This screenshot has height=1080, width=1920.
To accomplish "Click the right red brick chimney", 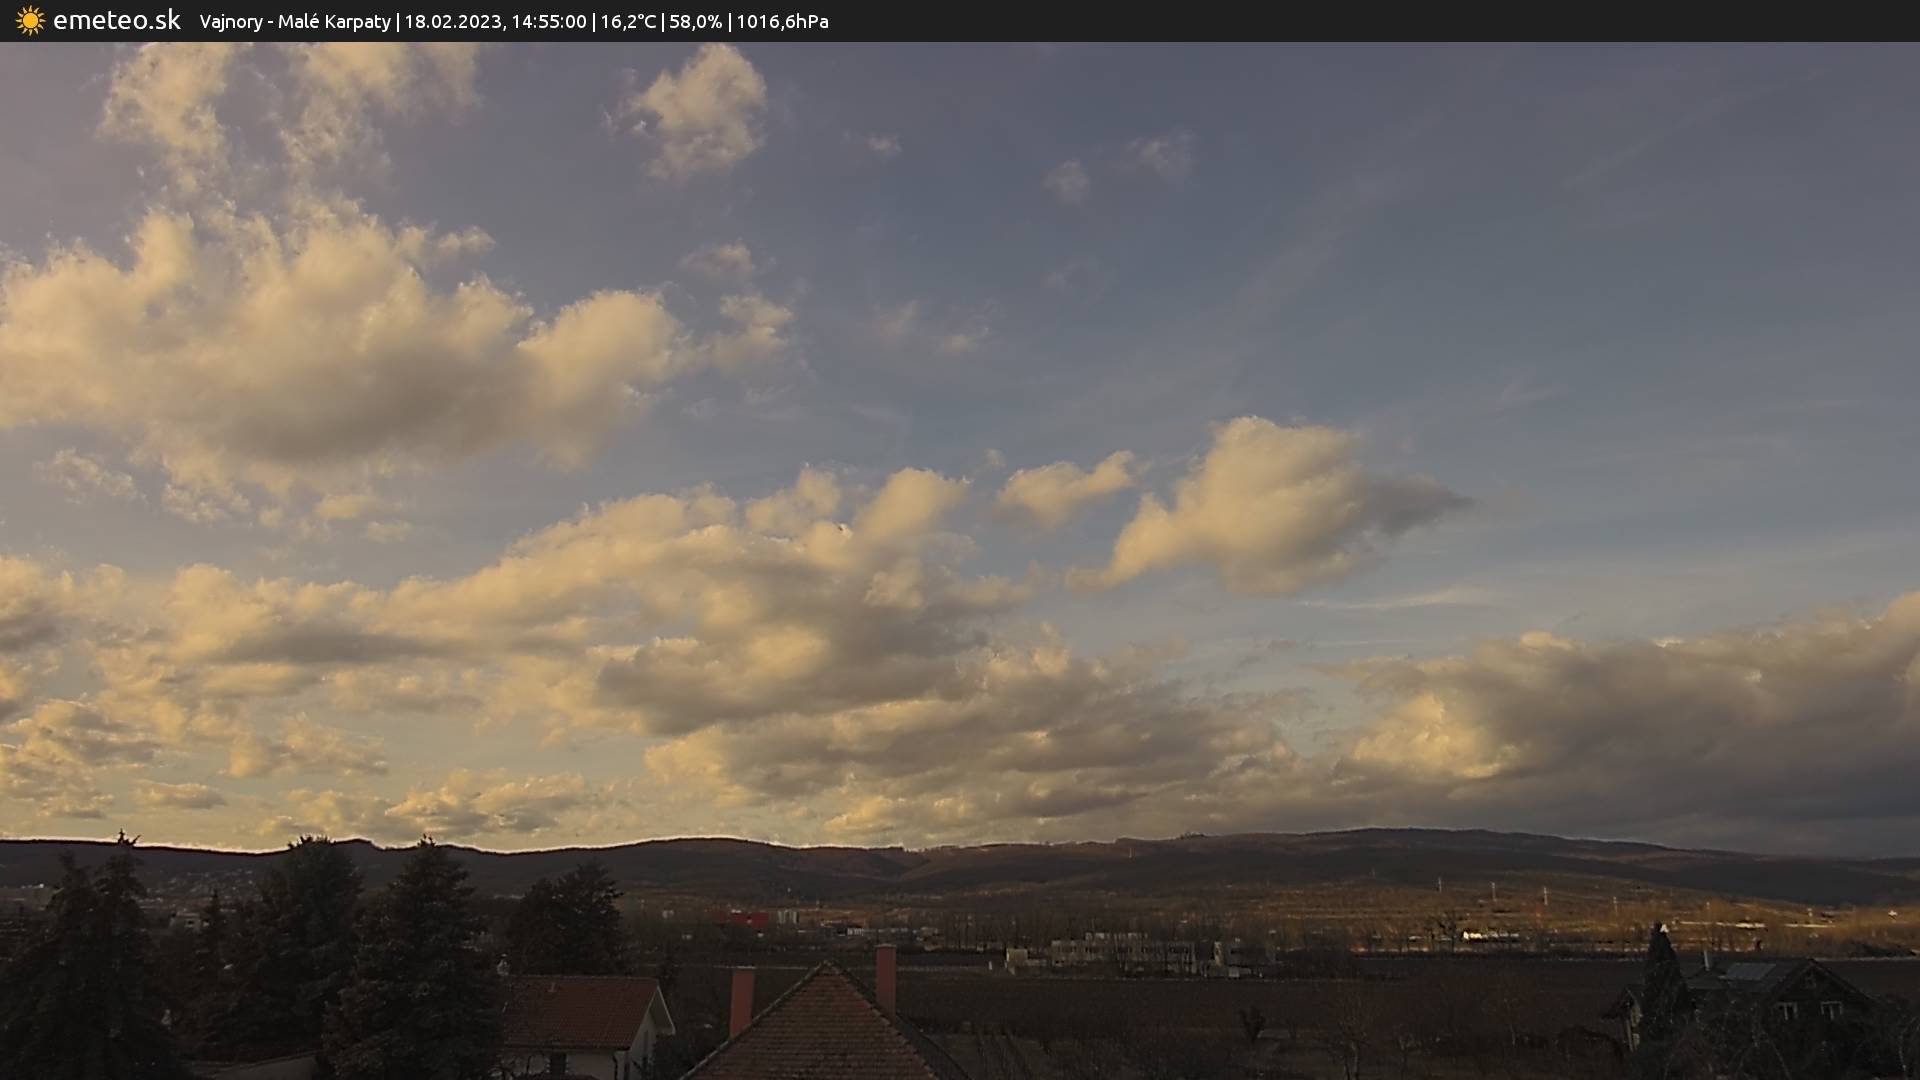I will [885, 977].
